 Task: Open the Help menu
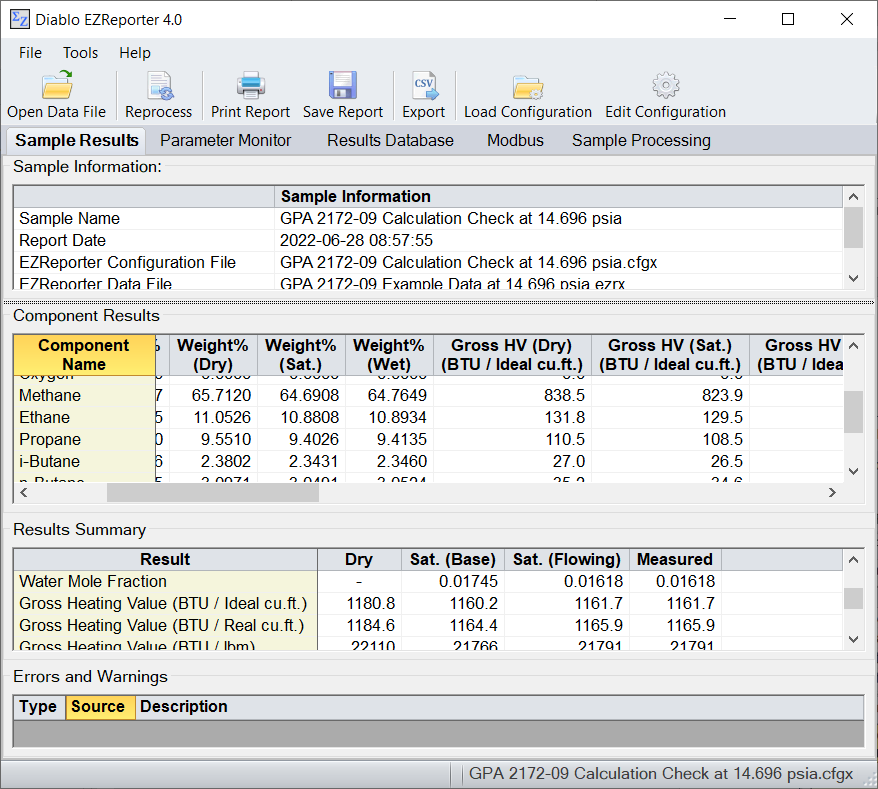click(x=135, y=53)
